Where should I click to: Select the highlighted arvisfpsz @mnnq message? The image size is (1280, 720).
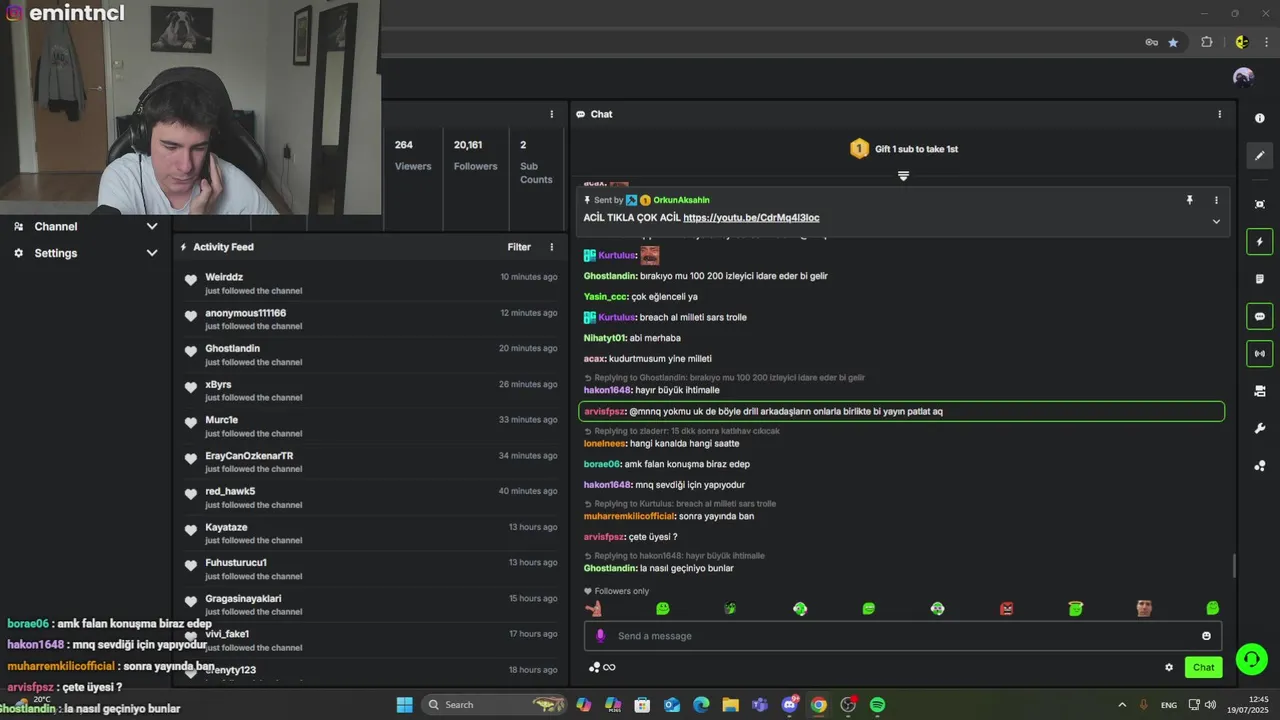[901, 411]
